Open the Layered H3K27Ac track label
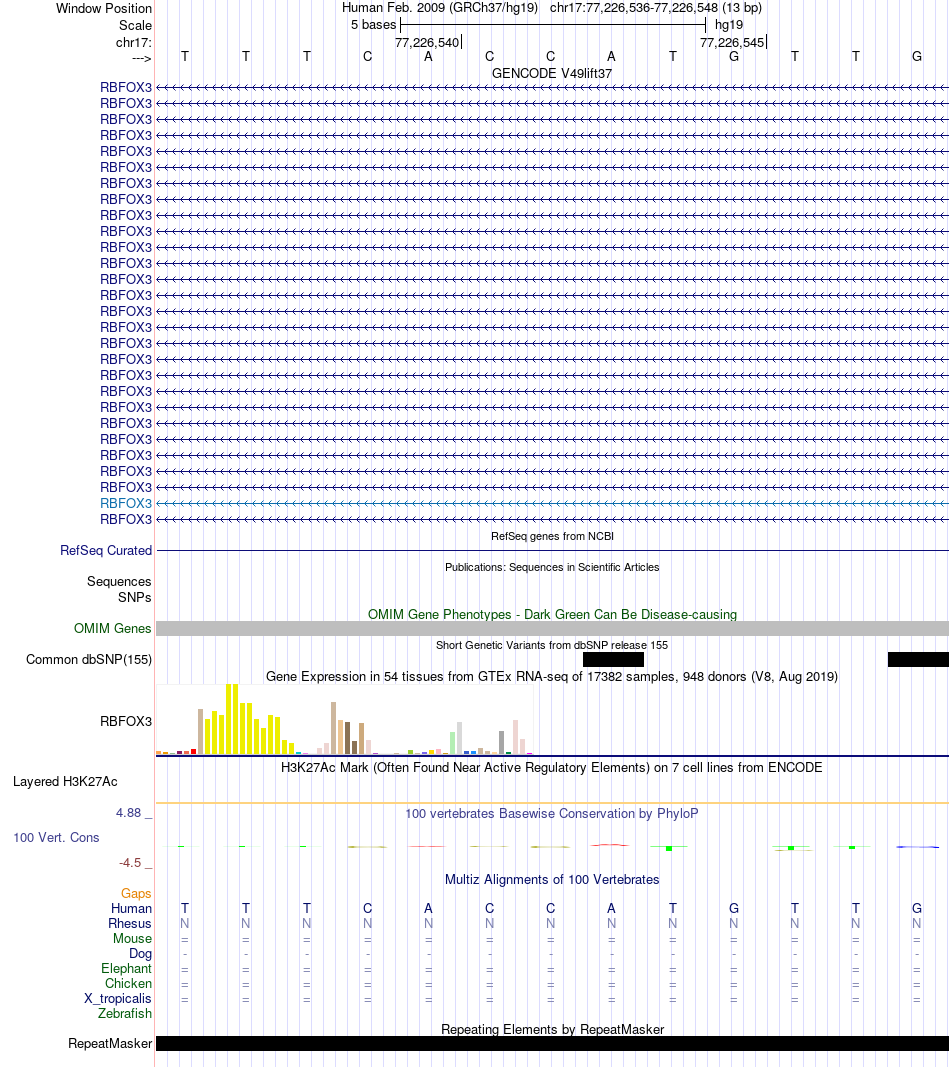 tap(65, 781)
